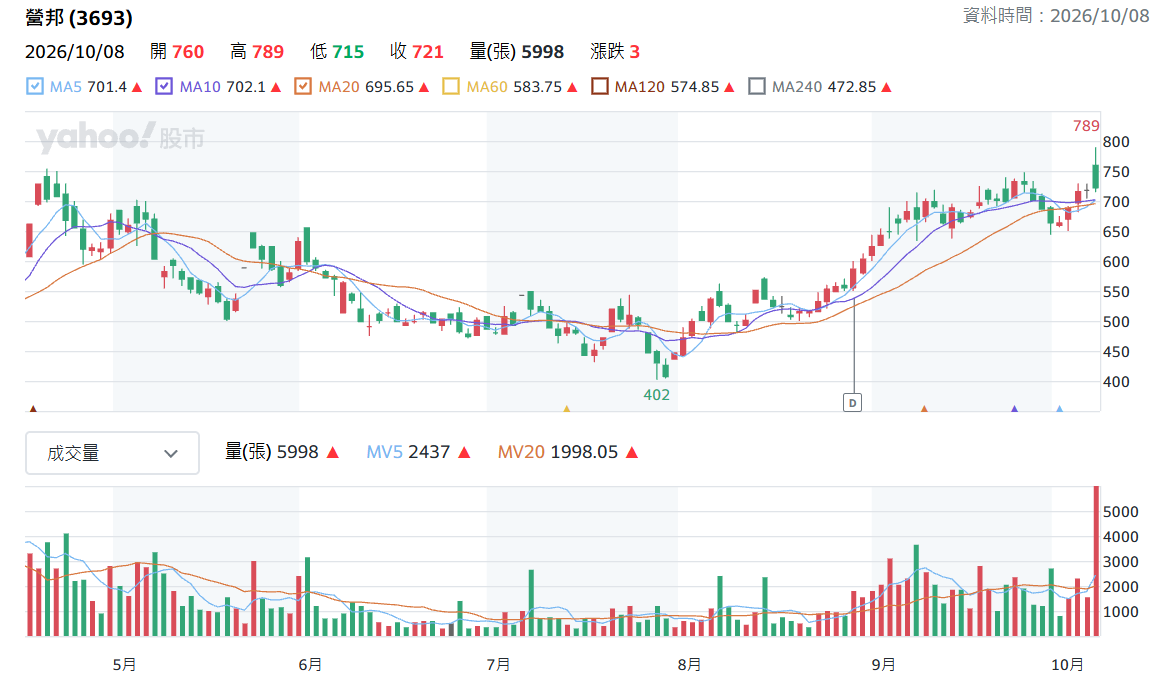Click the MV5 2437 volume average label
This screenshot has height=690, width=1166.
tap(408, 452)
